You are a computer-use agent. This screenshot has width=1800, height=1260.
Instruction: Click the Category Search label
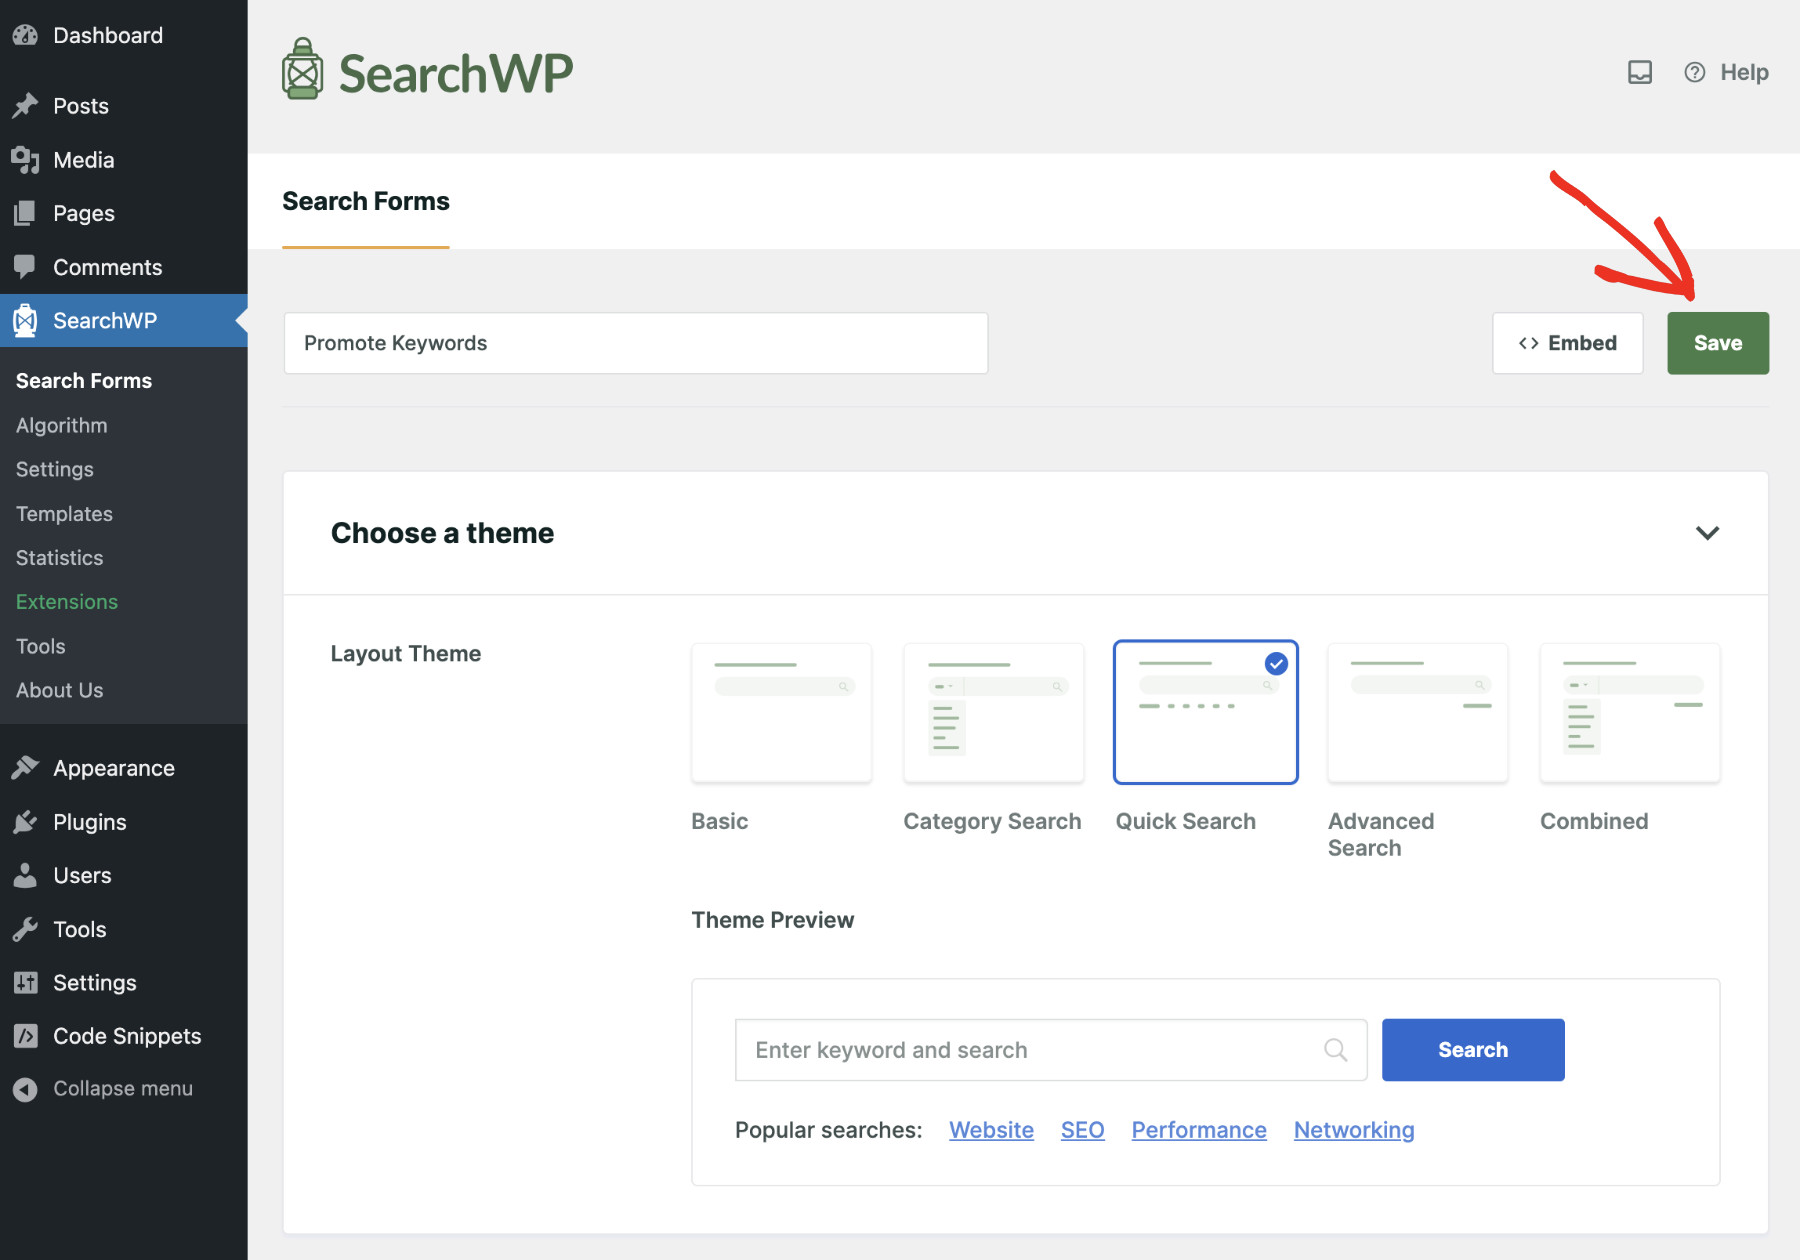pyautogui.click(x=992, y=821)
